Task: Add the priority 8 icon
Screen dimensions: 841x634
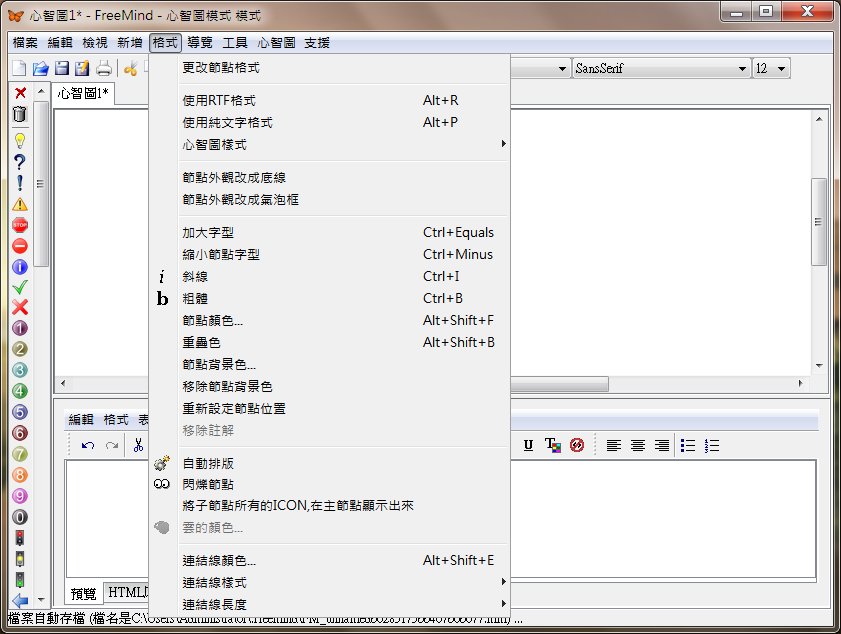Action: point(20,475)
